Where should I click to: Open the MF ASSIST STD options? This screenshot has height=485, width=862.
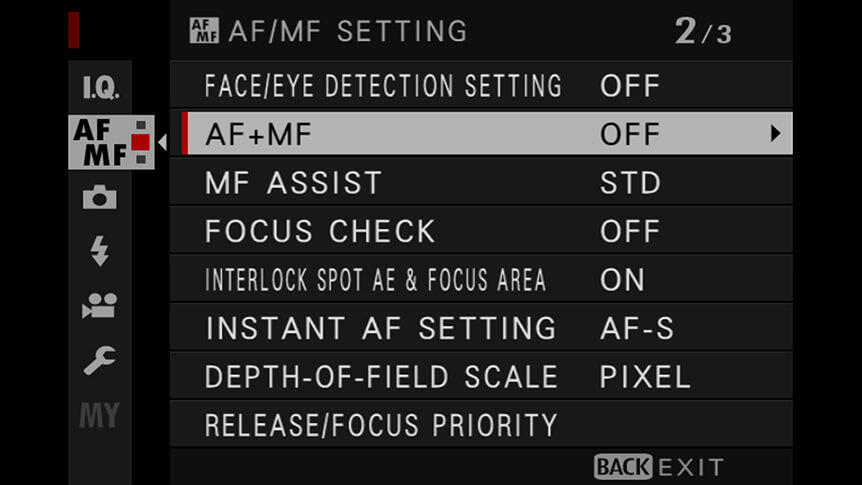coord(631,183)
